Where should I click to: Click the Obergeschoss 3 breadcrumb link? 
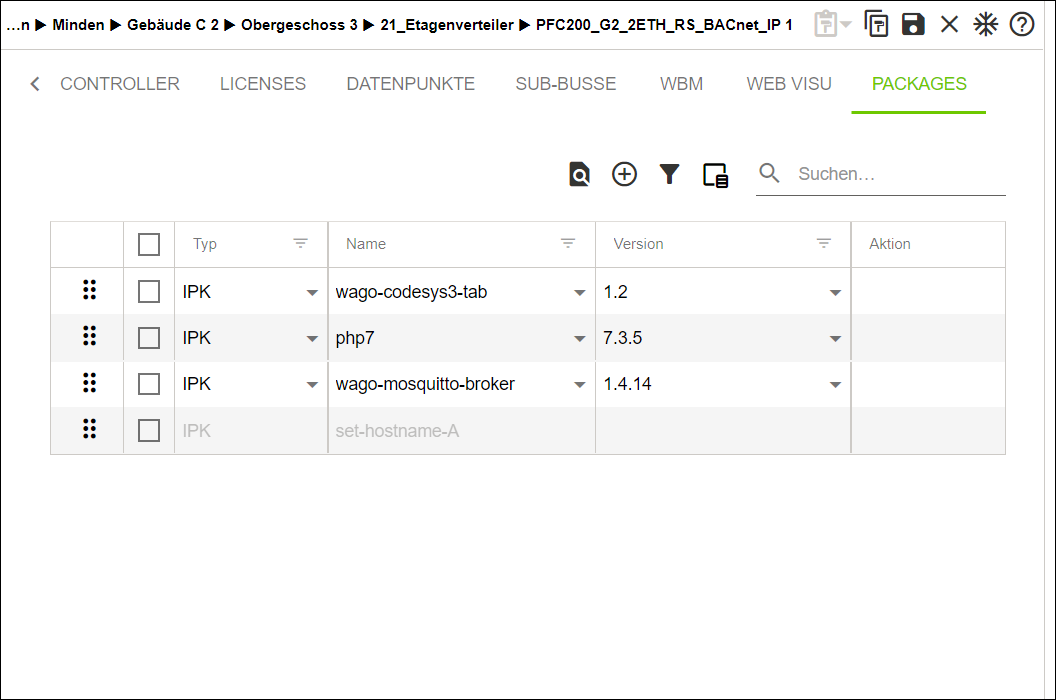[x=299, y=25]
